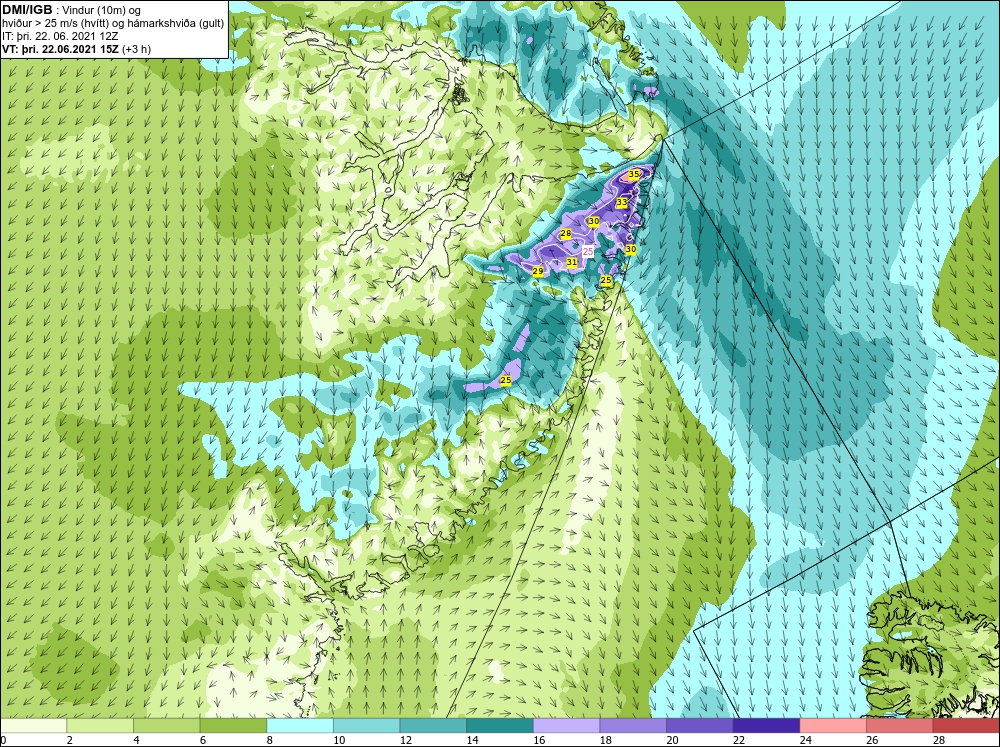
Task: Pick the 18–20 m/s purple swatch
Action: point(633,725)
